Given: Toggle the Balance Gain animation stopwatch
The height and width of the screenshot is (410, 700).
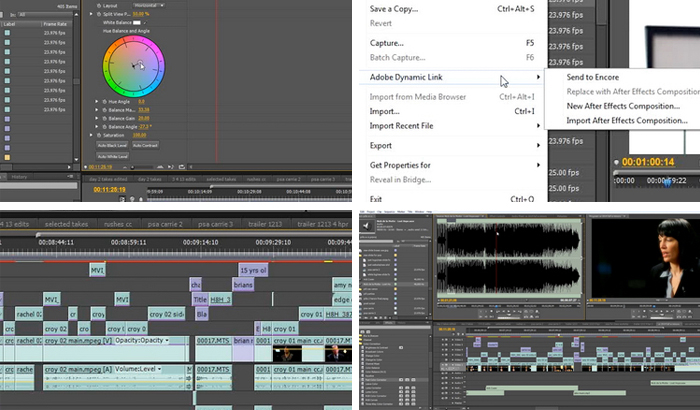Looking at the screenshot, I should [x=105, y=118].
